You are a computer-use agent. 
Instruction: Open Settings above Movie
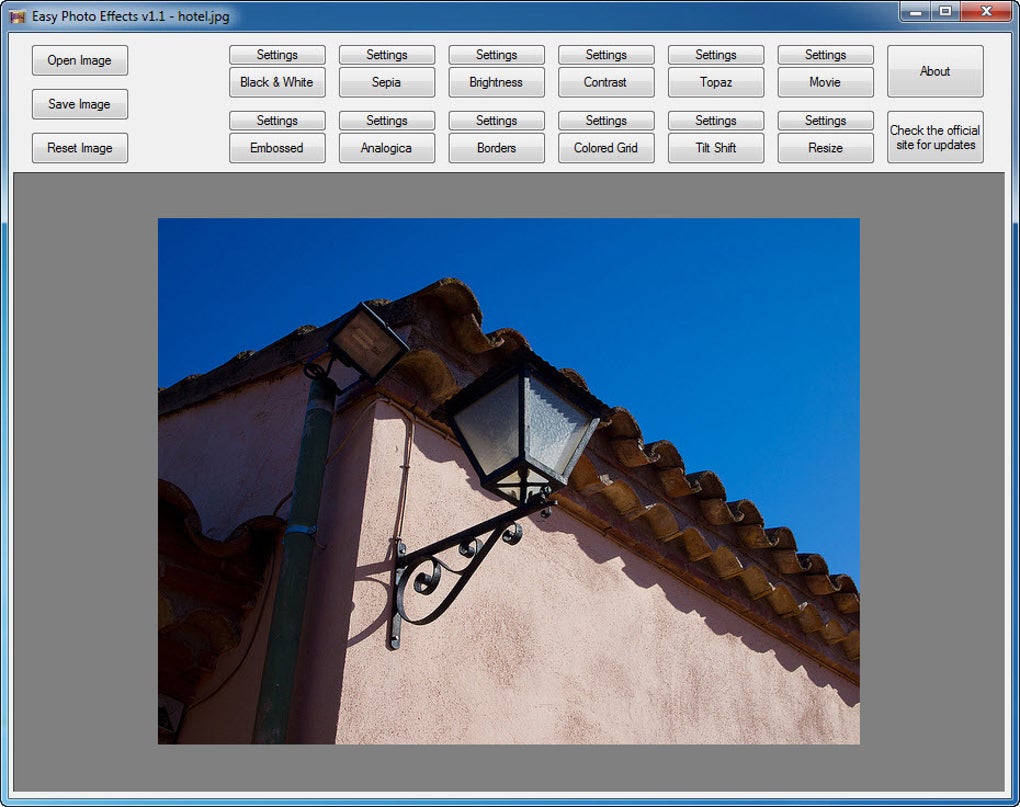point(825,55)
